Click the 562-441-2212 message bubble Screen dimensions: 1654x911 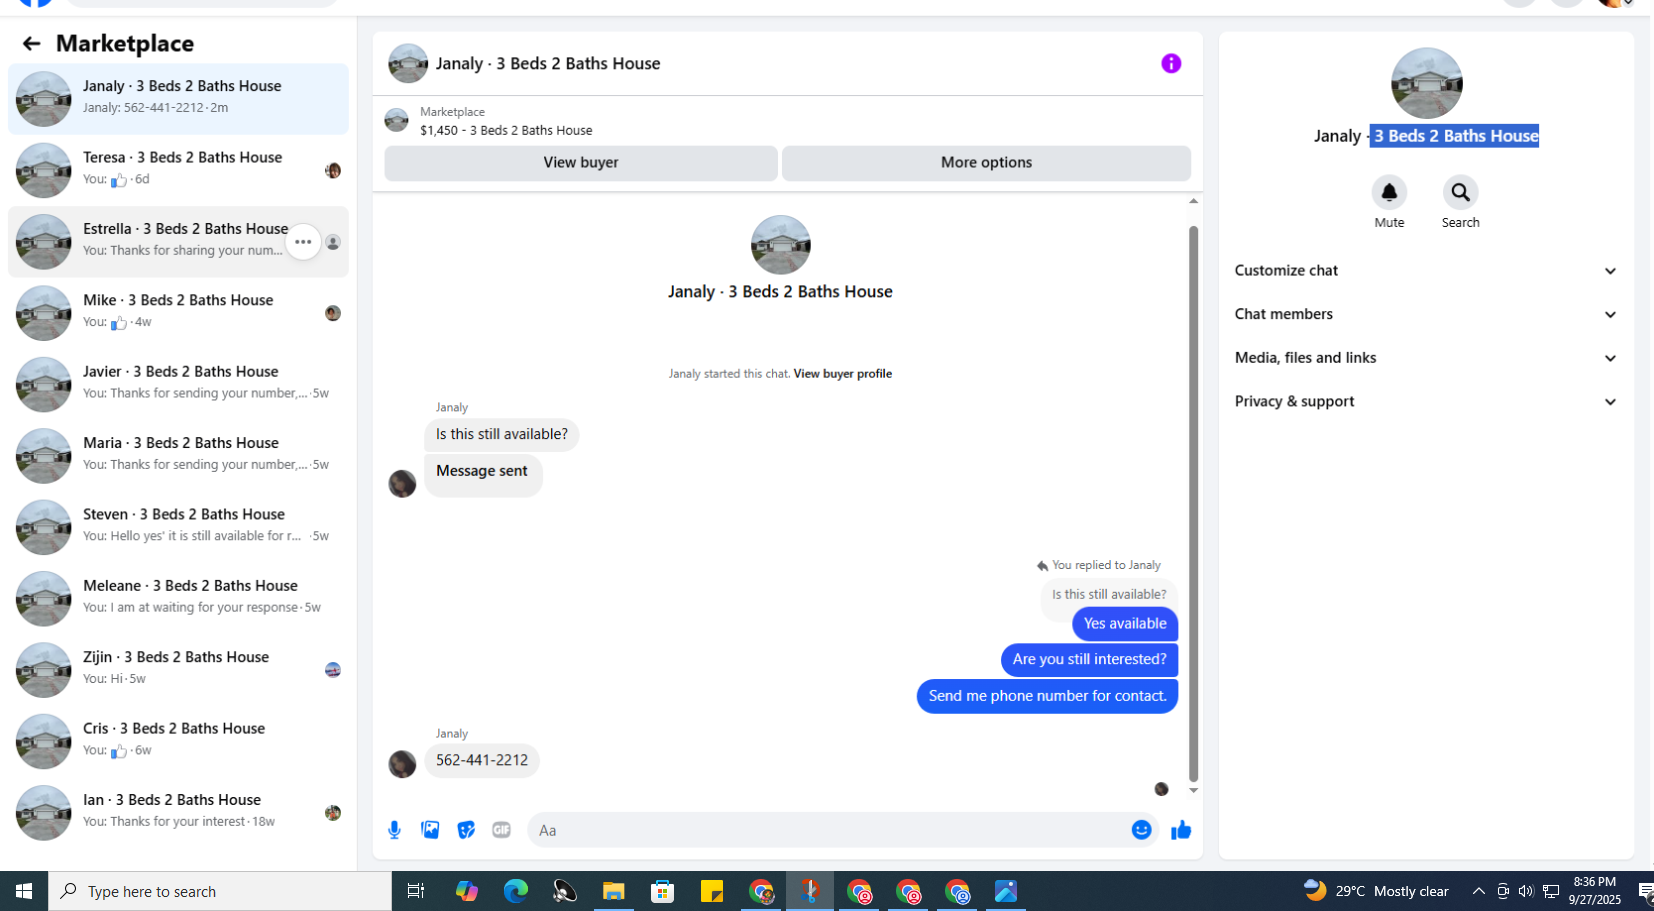pos(482,761)
